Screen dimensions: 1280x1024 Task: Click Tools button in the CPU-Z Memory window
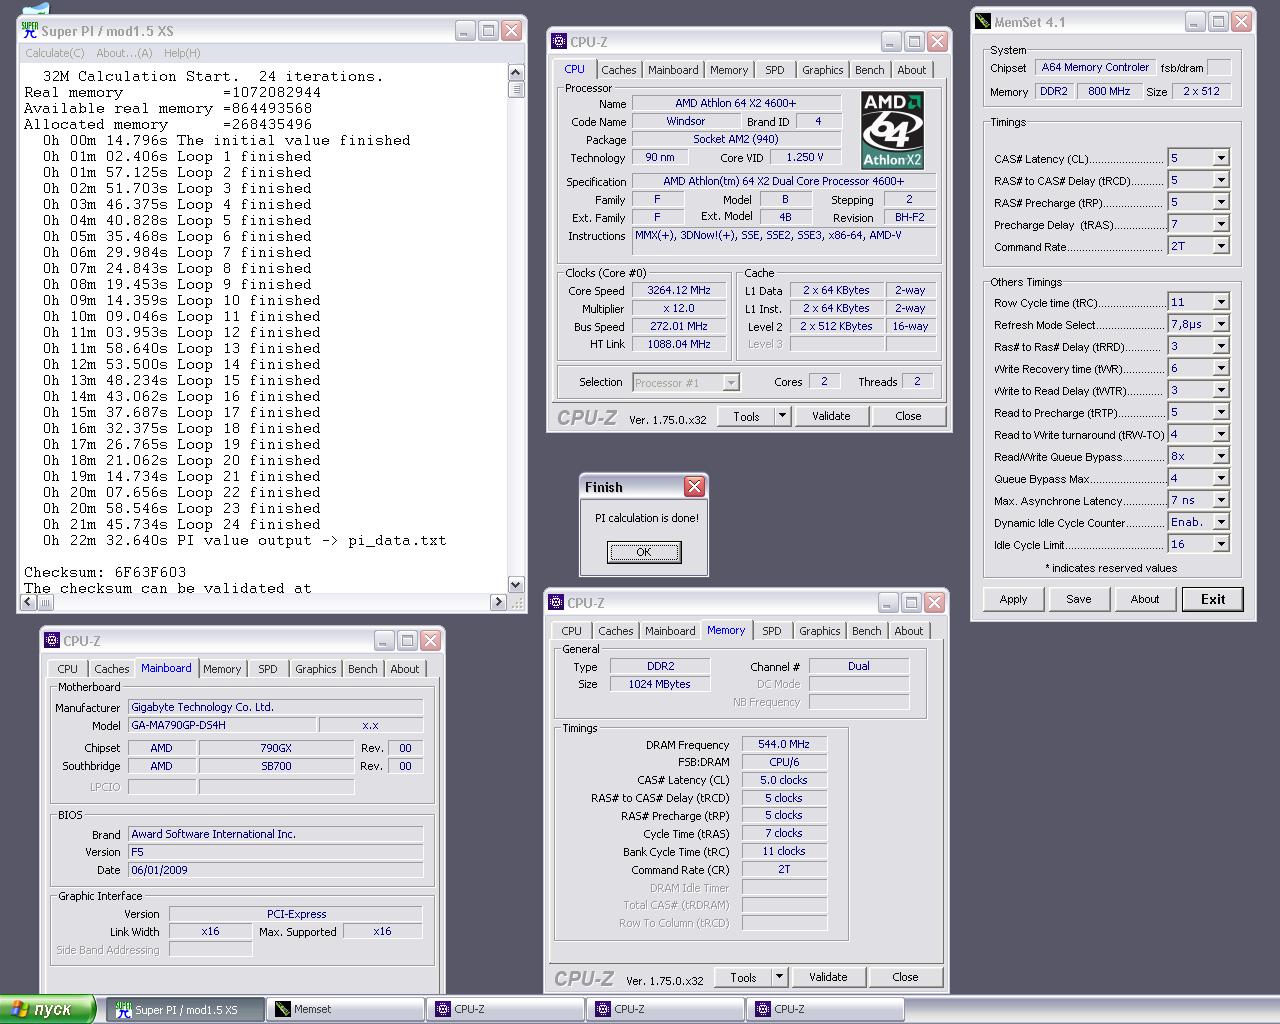coord(743,977)
